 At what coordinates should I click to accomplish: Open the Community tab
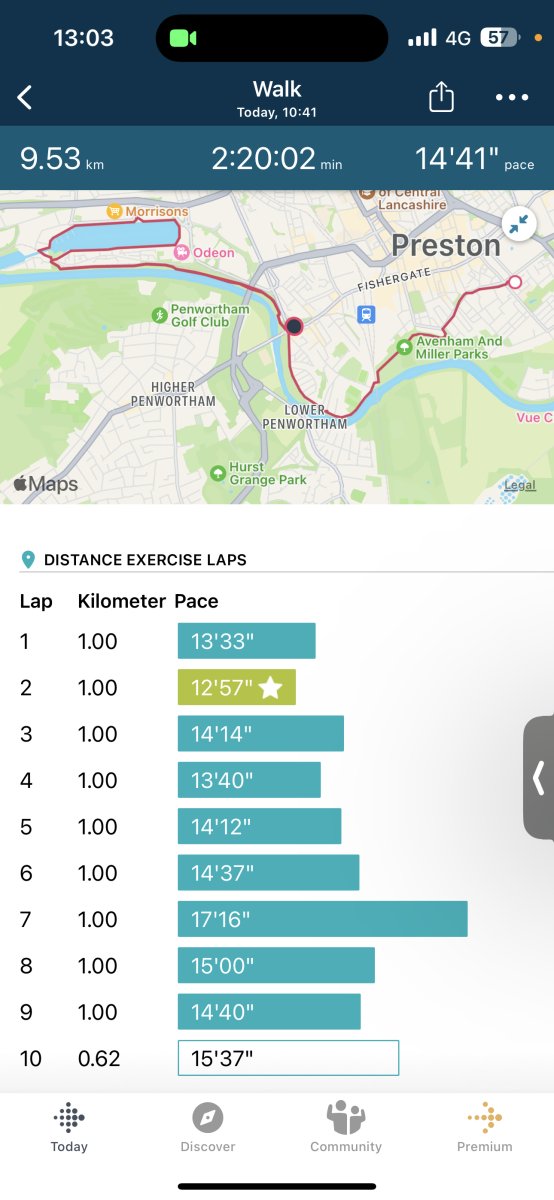[346, 1128]
